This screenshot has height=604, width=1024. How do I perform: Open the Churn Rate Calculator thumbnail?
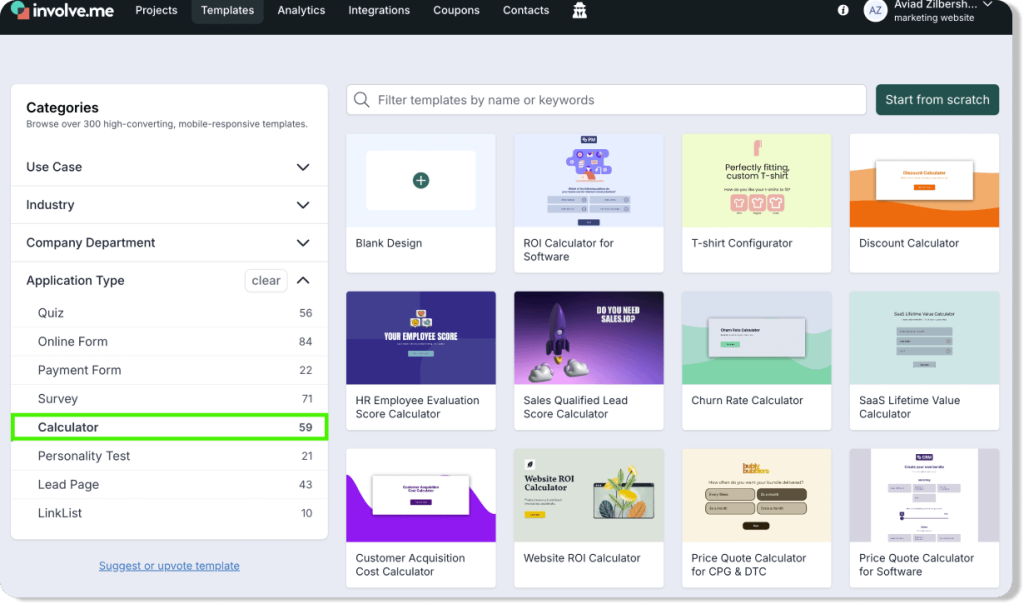click(x=756, y=338)
